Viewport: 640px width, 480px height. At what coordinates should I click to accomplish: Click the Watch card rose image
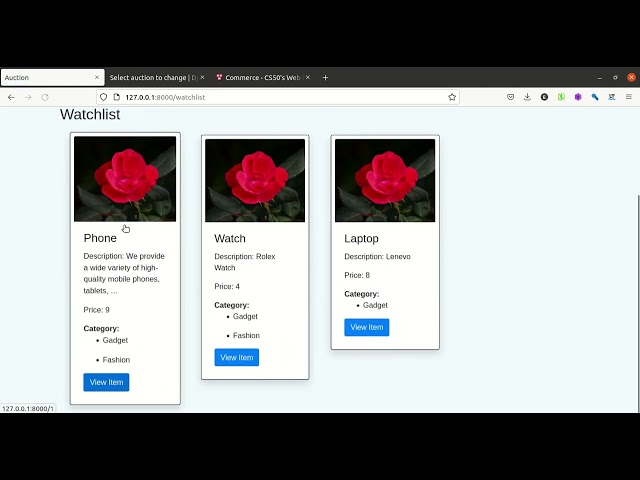(255, 180)
